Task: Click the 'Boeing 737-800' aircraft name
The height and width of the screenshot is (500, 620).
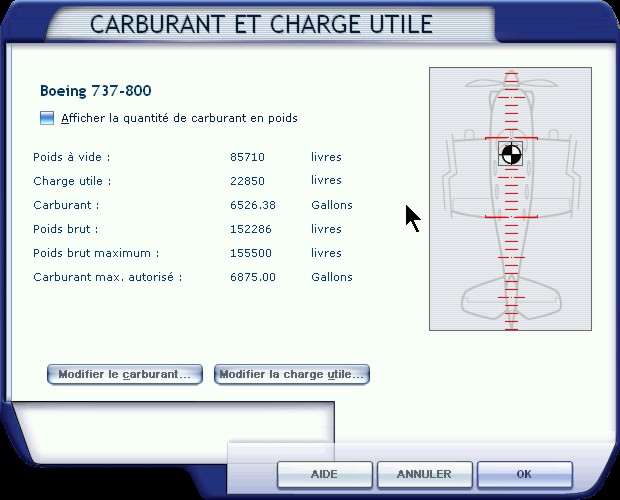Action: (96, 91)
